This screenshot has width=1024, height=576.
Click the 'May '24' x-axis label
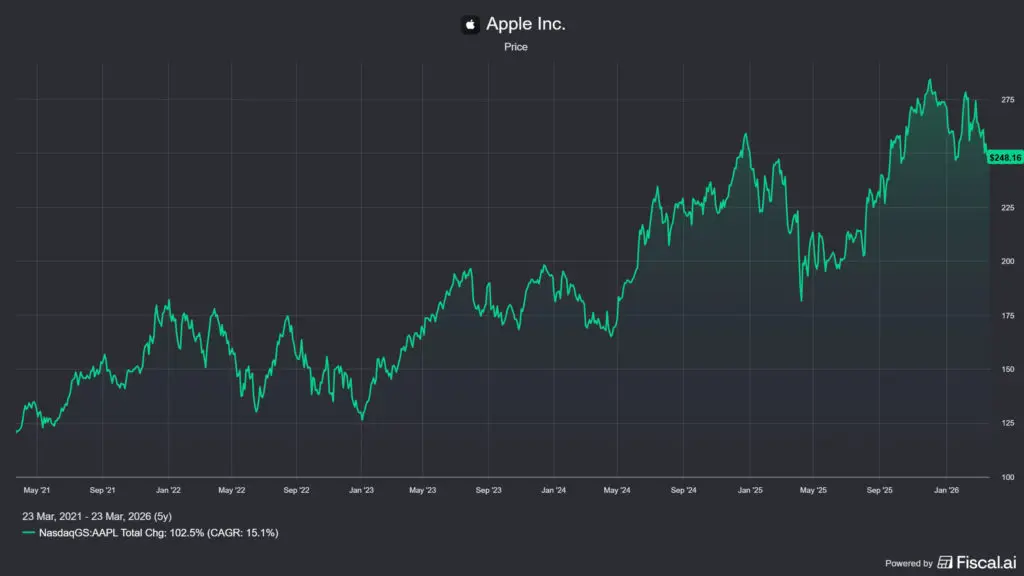pyautogui.click(x=617, y=490)
